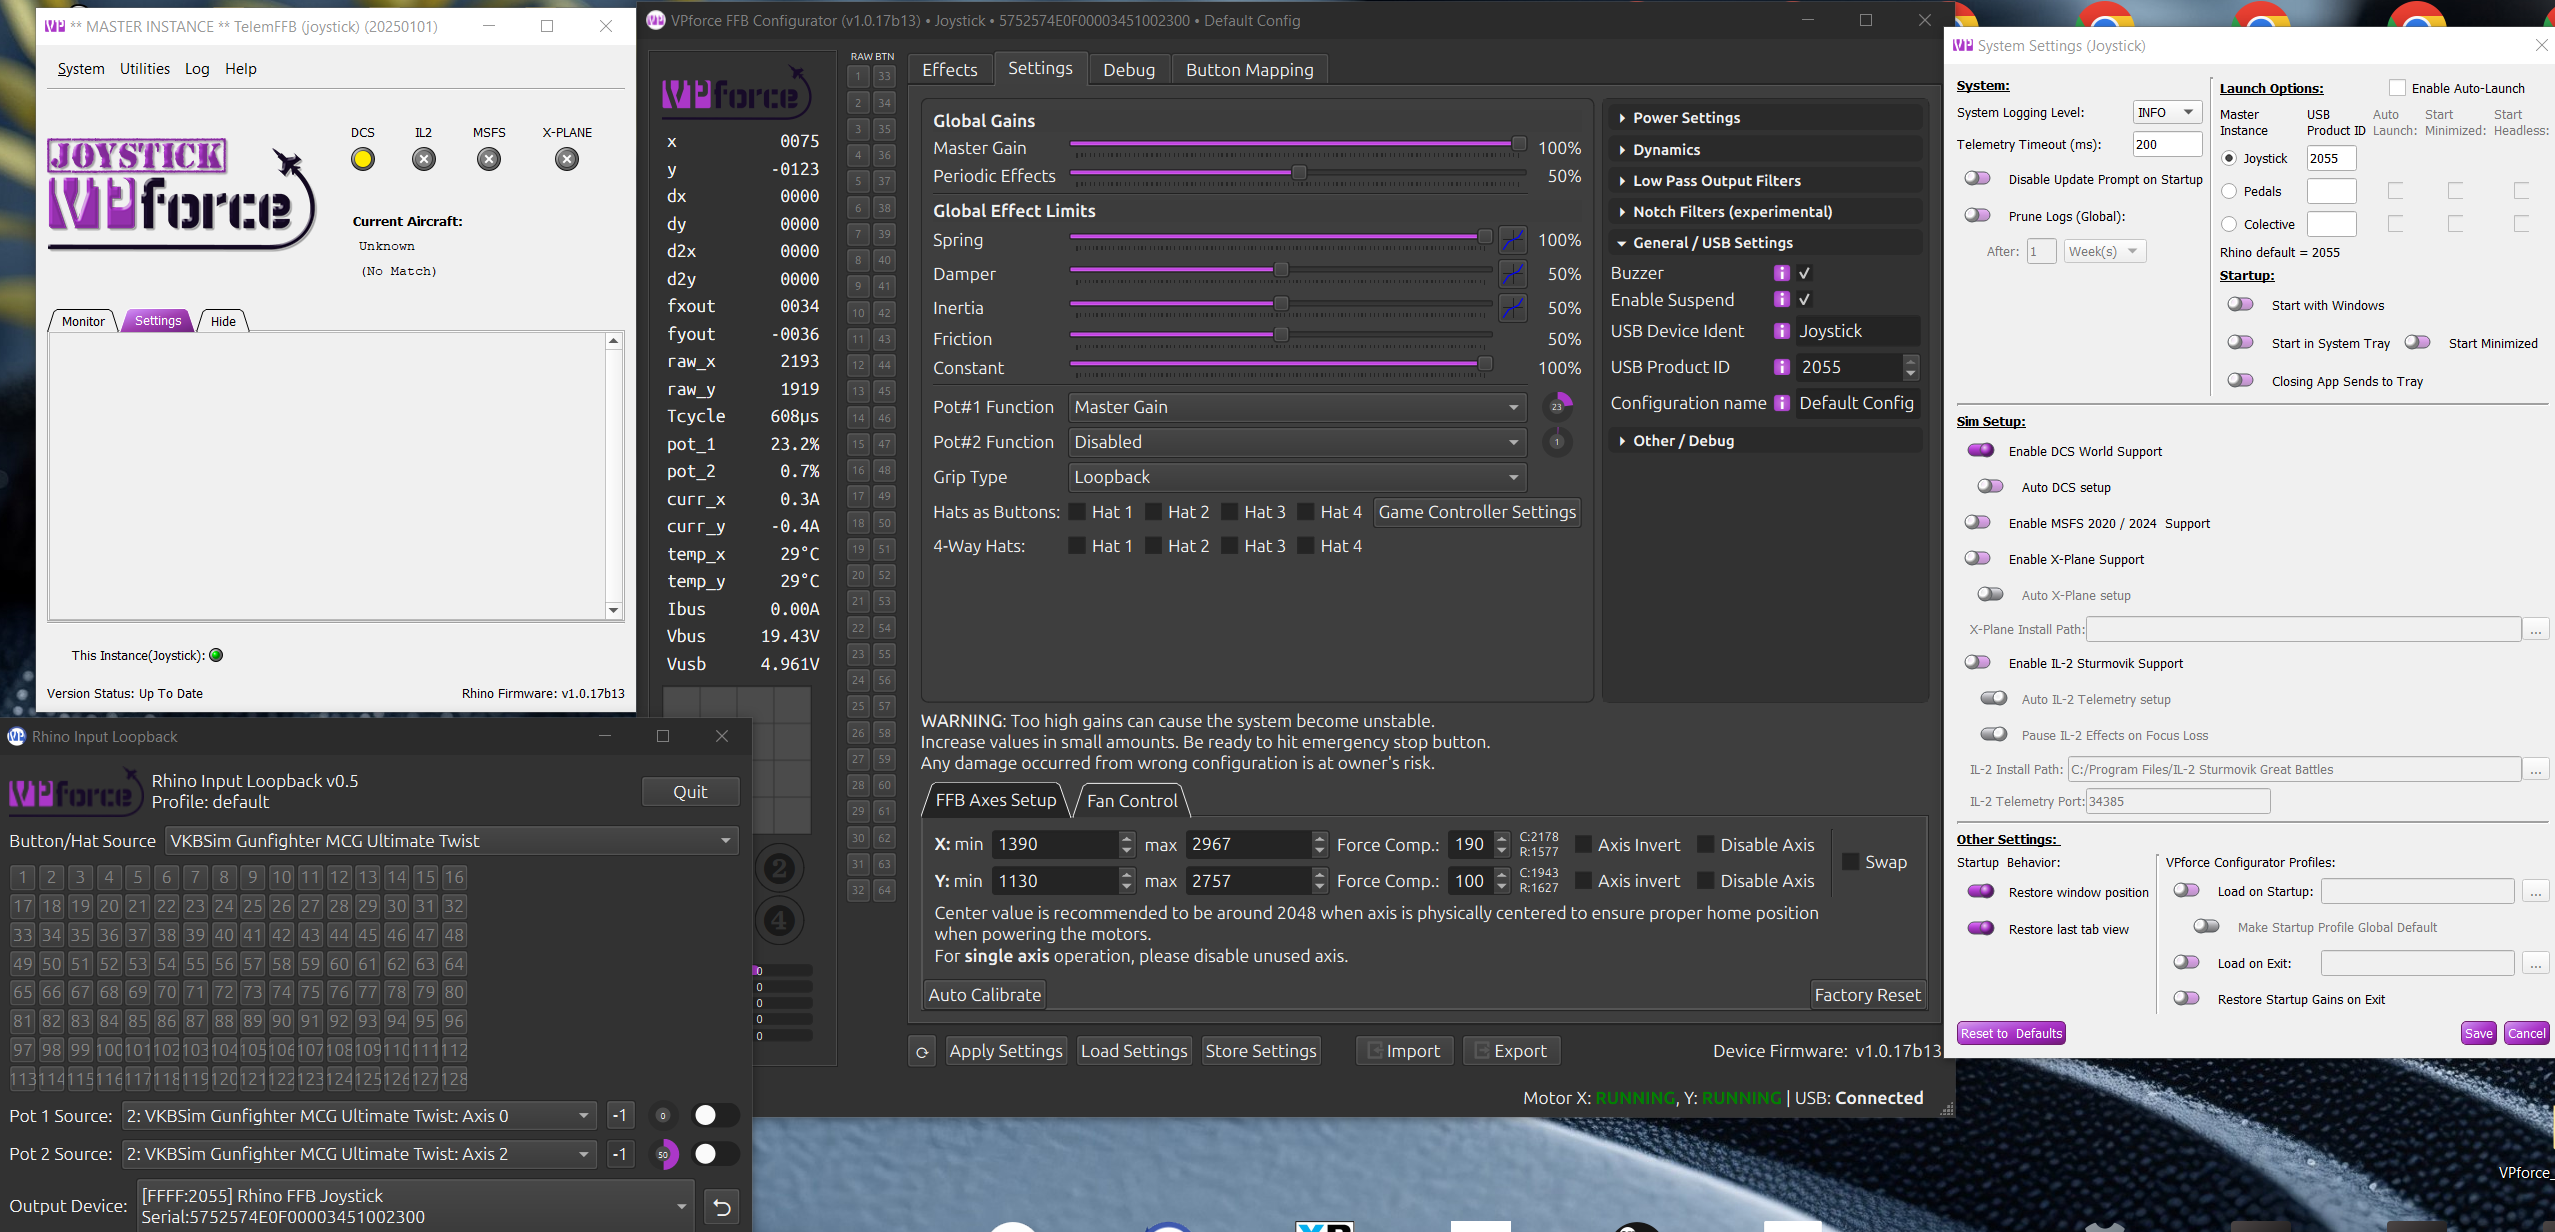
Task: Open the Damper effect curve editor icon
Action: pos(1512,273)
